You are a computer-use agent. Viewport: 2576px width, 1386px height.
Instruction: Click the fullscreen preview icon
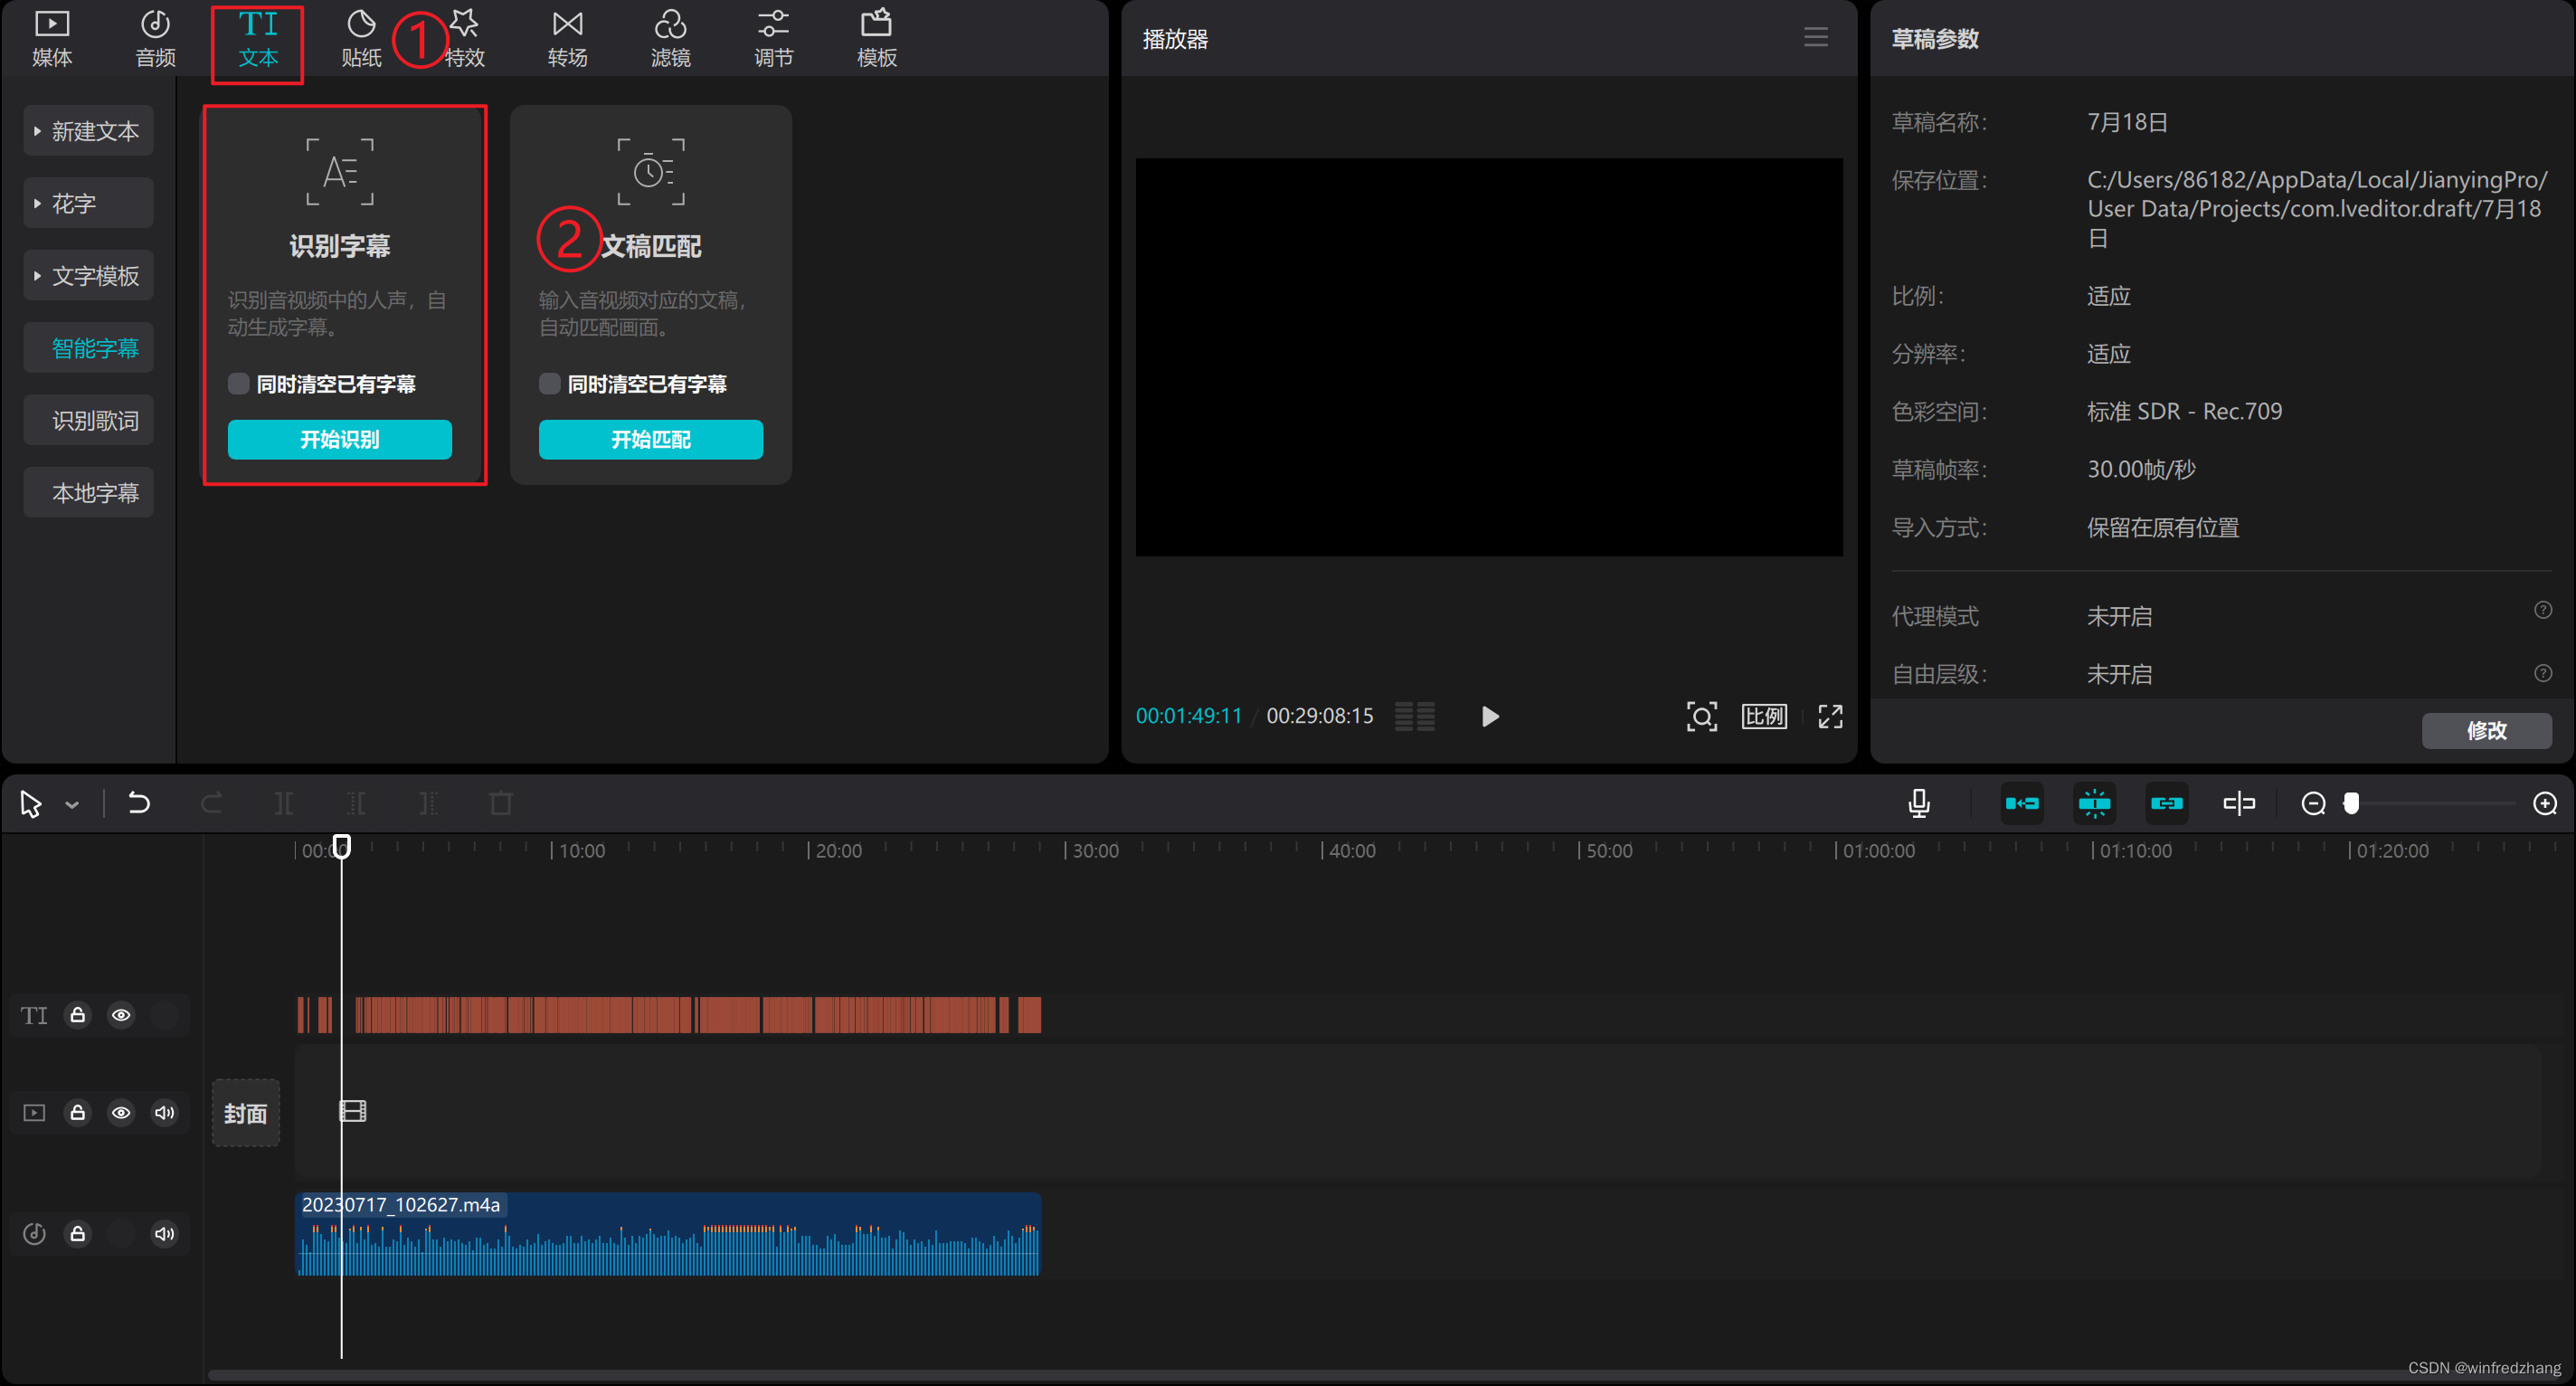(x=1830, y=716)
